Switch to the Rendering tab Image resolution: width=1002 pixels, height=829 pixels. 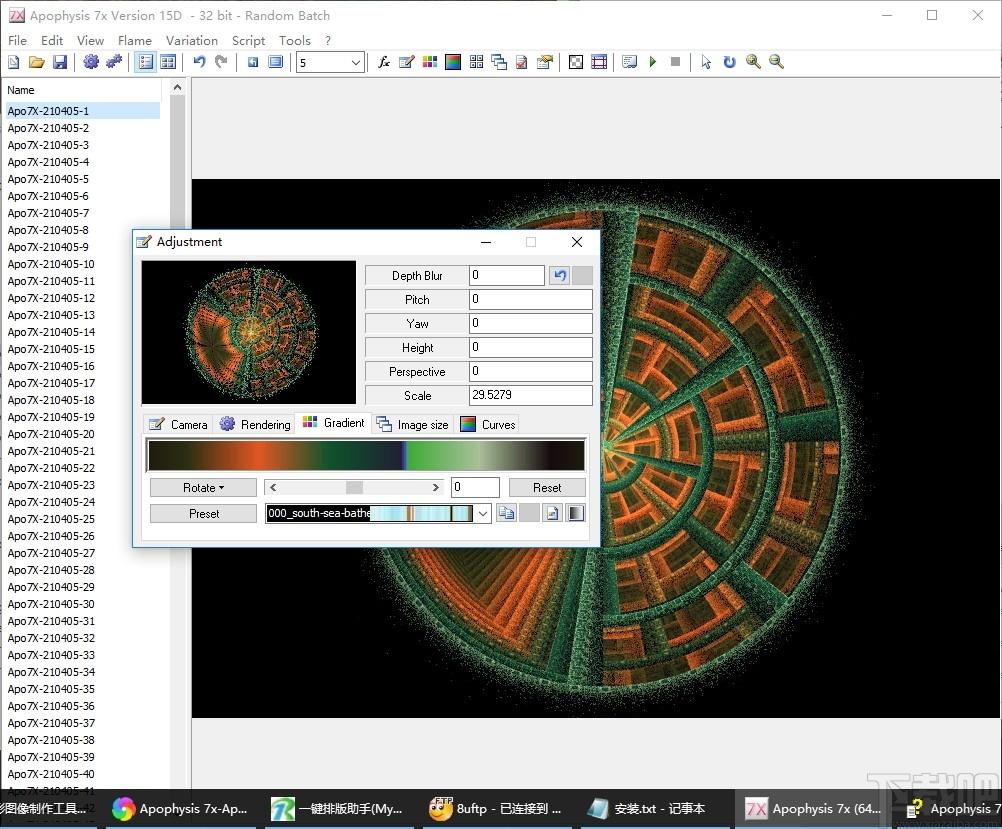click(x=255, y=424)
